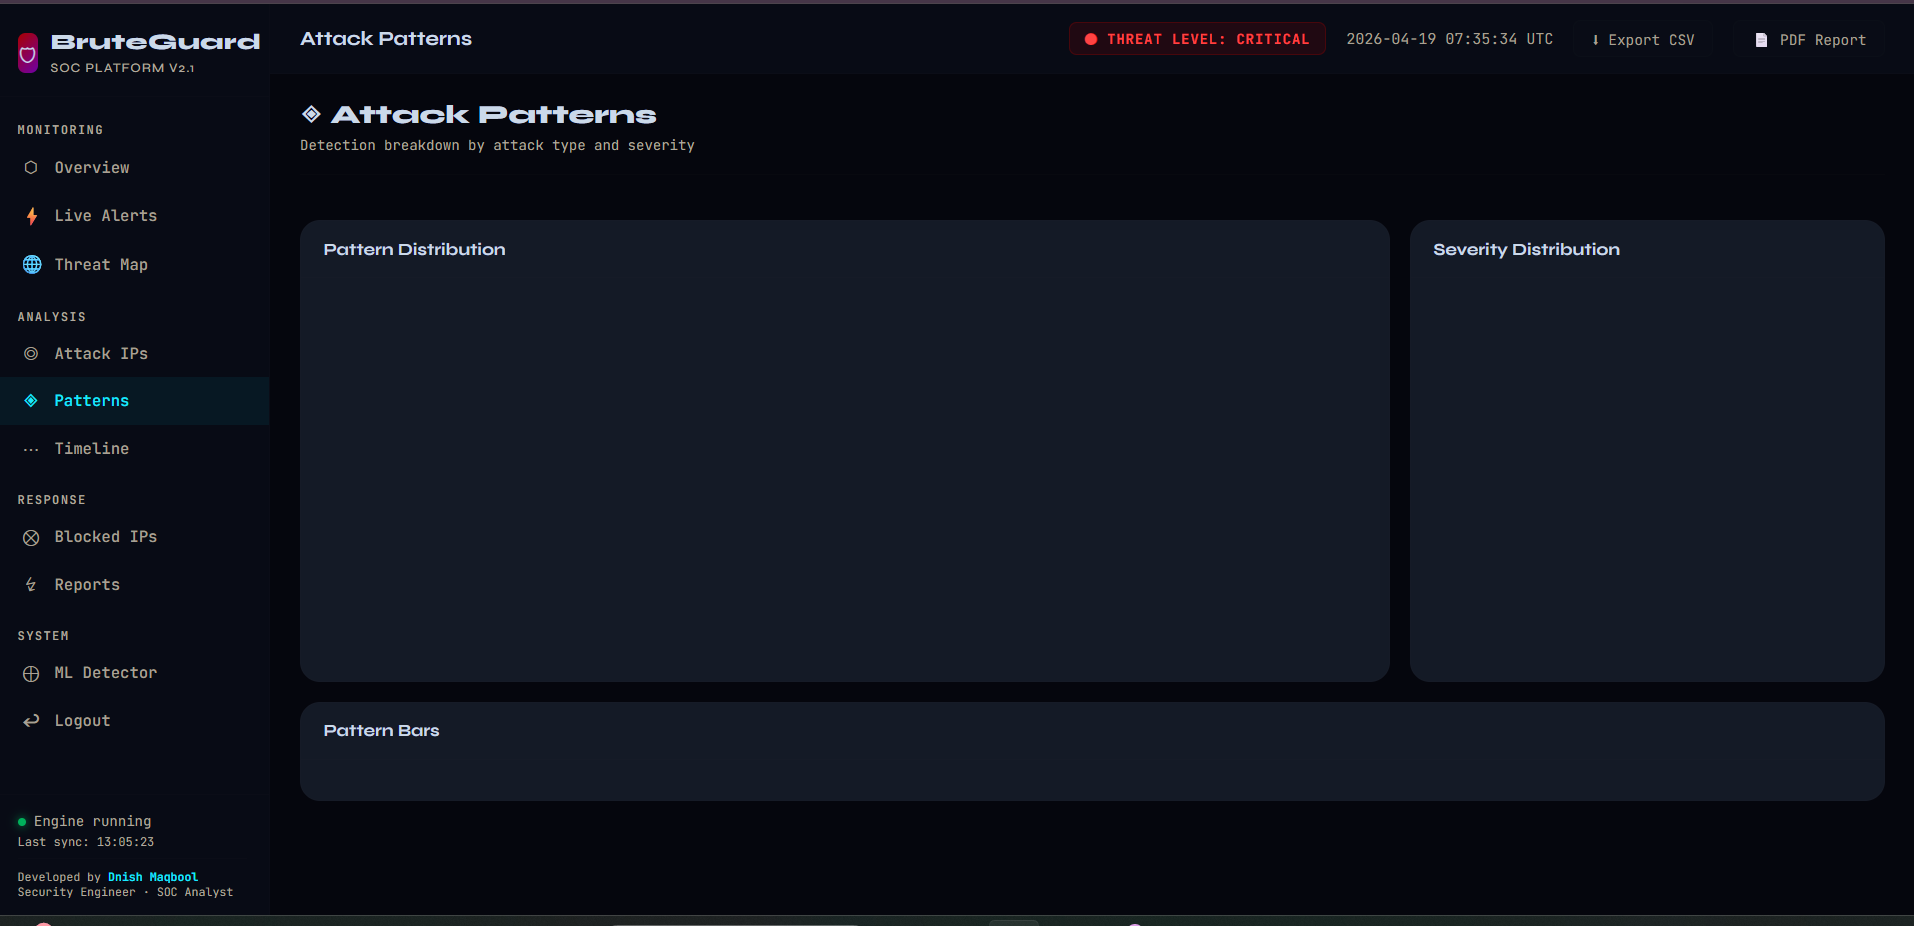Click the green Engine running status dot
The image size is (1914, 926).
(x=22, y=822)
